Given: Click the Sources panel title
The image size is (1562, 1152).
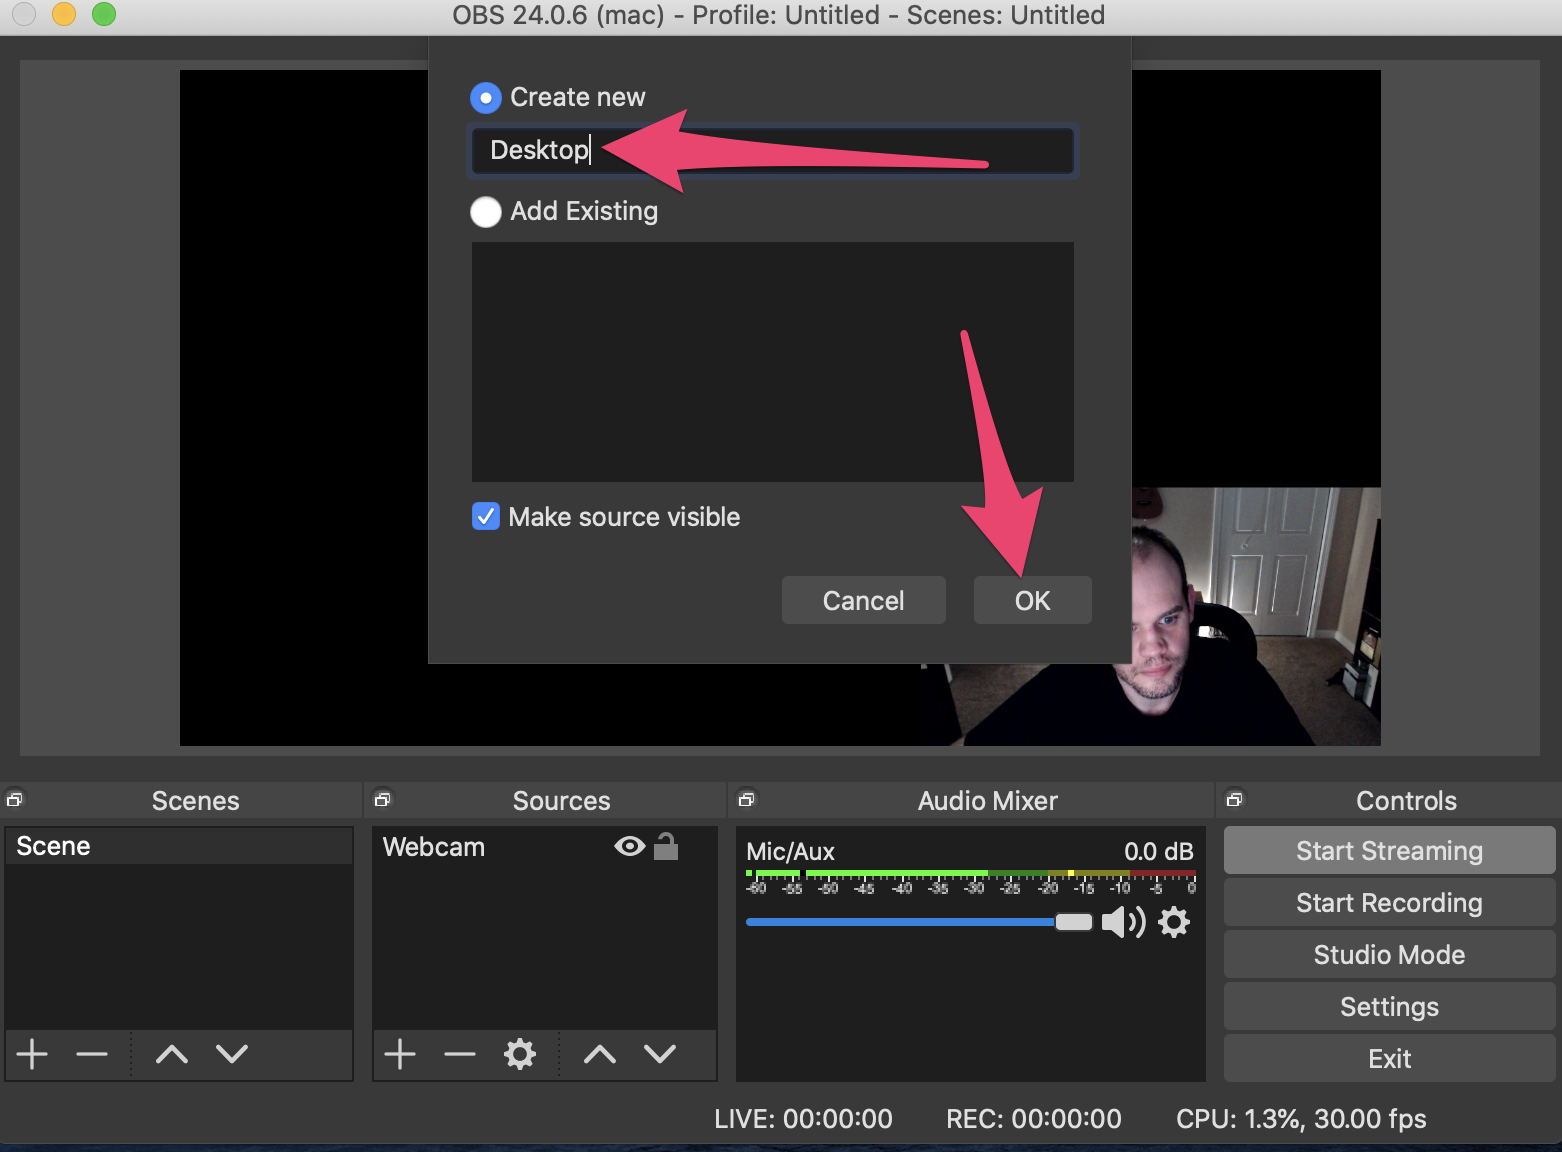Looking at the screenshot, I should click(561, 801).
